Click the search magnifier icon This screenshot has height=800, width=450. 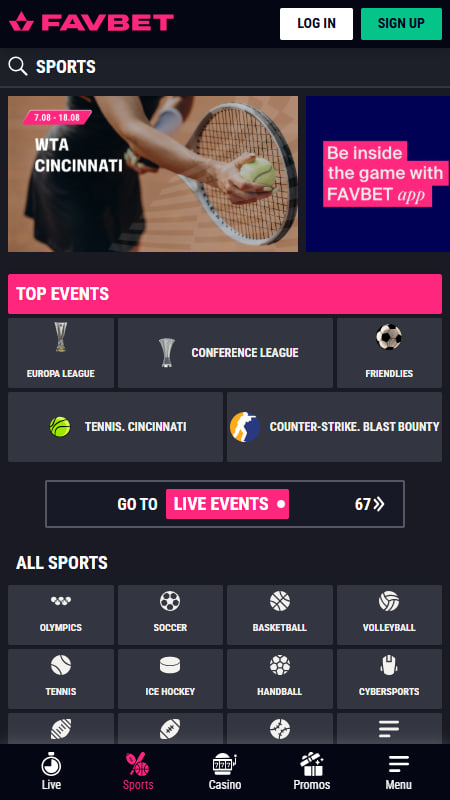[x=18, y=66]
